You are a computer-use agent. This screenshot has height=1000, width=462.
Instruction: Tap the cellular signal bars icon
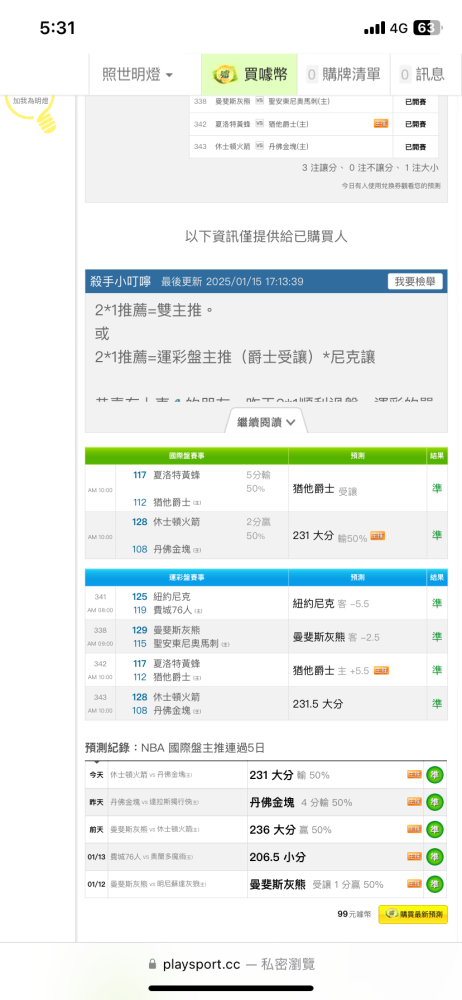pos(375,28)
